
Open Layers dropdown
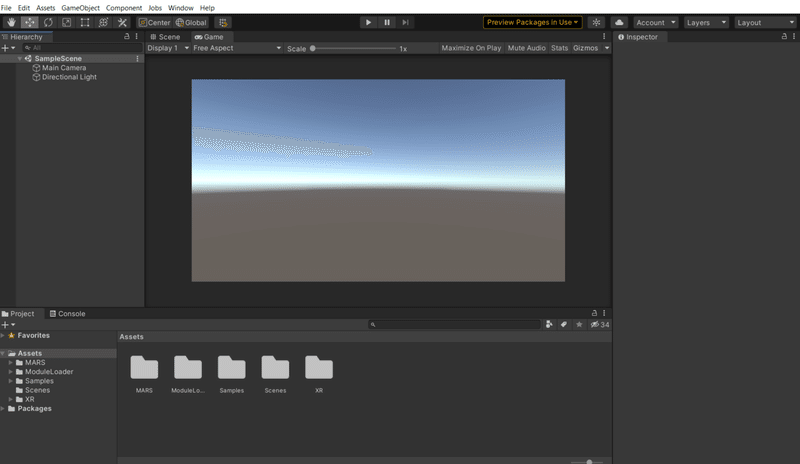pyautogui.click(x=706, y=22)
